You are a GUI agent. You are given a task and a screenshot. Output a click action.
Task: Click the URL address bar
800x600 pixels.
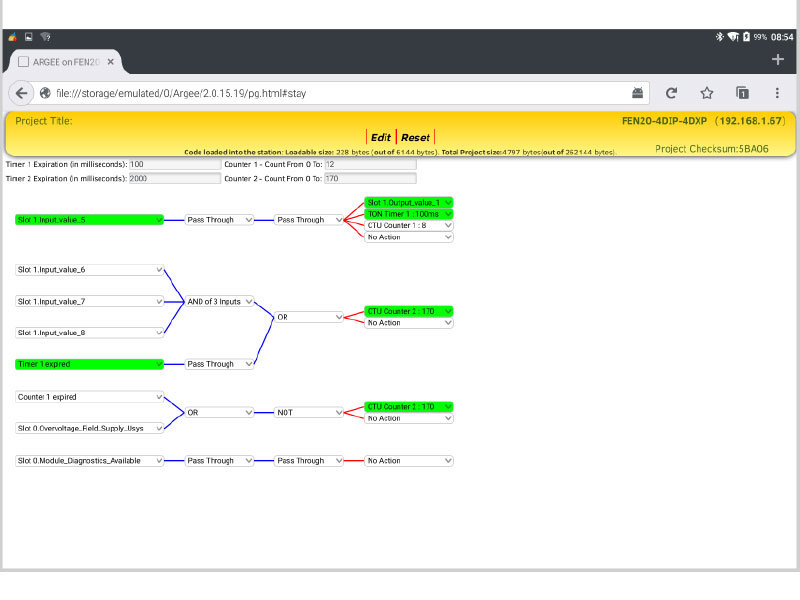[x=330, y=93]
